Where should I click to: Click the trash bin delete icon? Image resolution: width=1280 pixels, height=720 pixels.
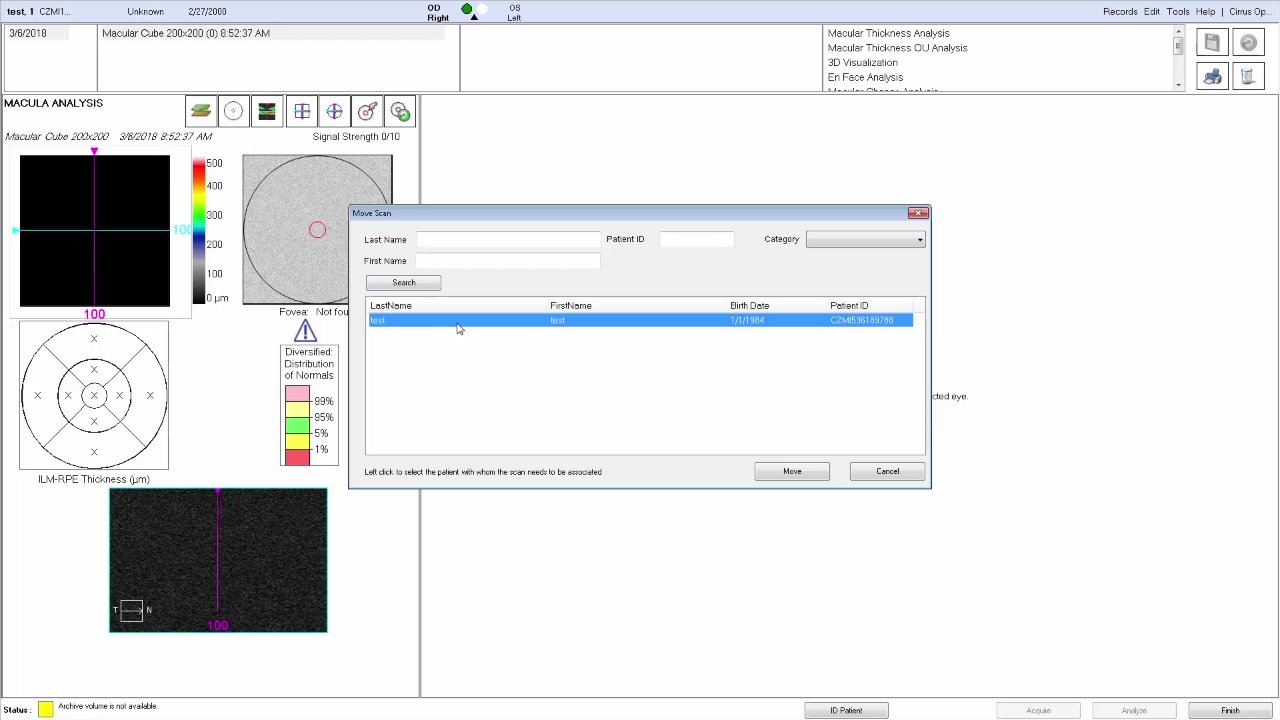click(1248, 77)
